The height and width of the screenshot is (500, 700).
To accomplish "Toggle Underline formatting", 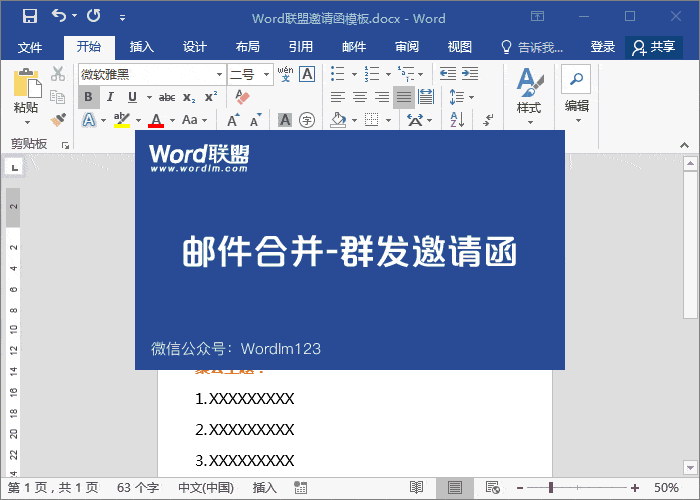I will click(132, 97).
